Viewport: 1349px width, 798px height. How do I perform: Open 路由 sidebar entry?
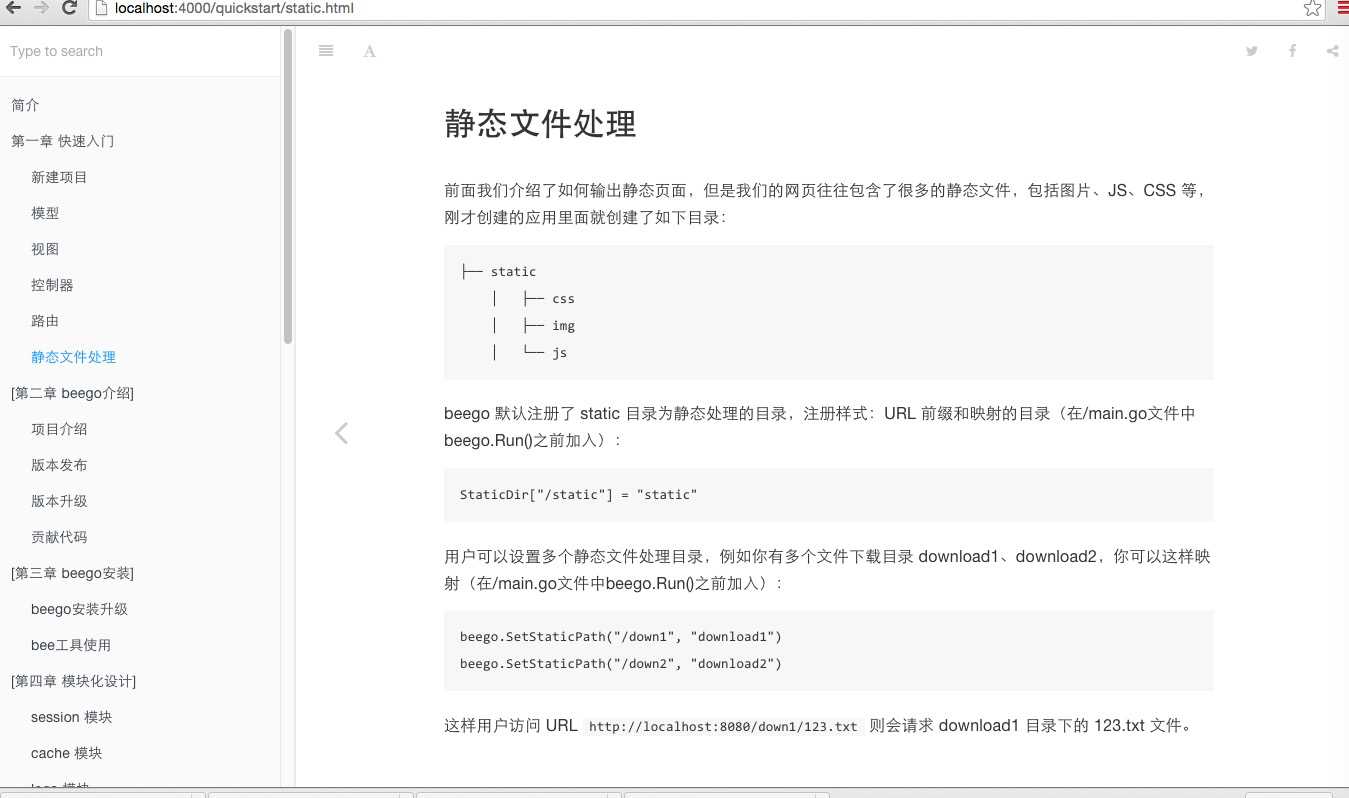[x=45, y=321]
